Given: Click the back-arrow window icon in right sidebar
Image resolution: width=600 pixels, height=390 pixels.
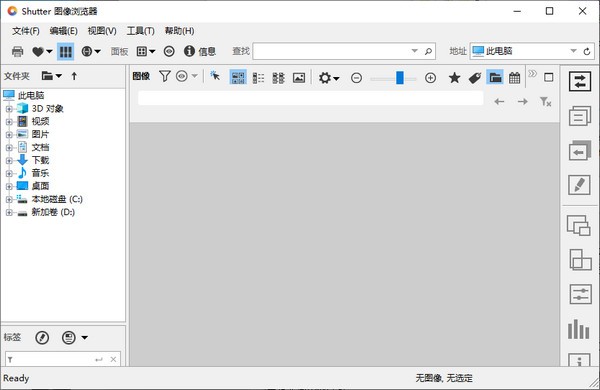Looking at the screenshot, I should tap(580, 150).
